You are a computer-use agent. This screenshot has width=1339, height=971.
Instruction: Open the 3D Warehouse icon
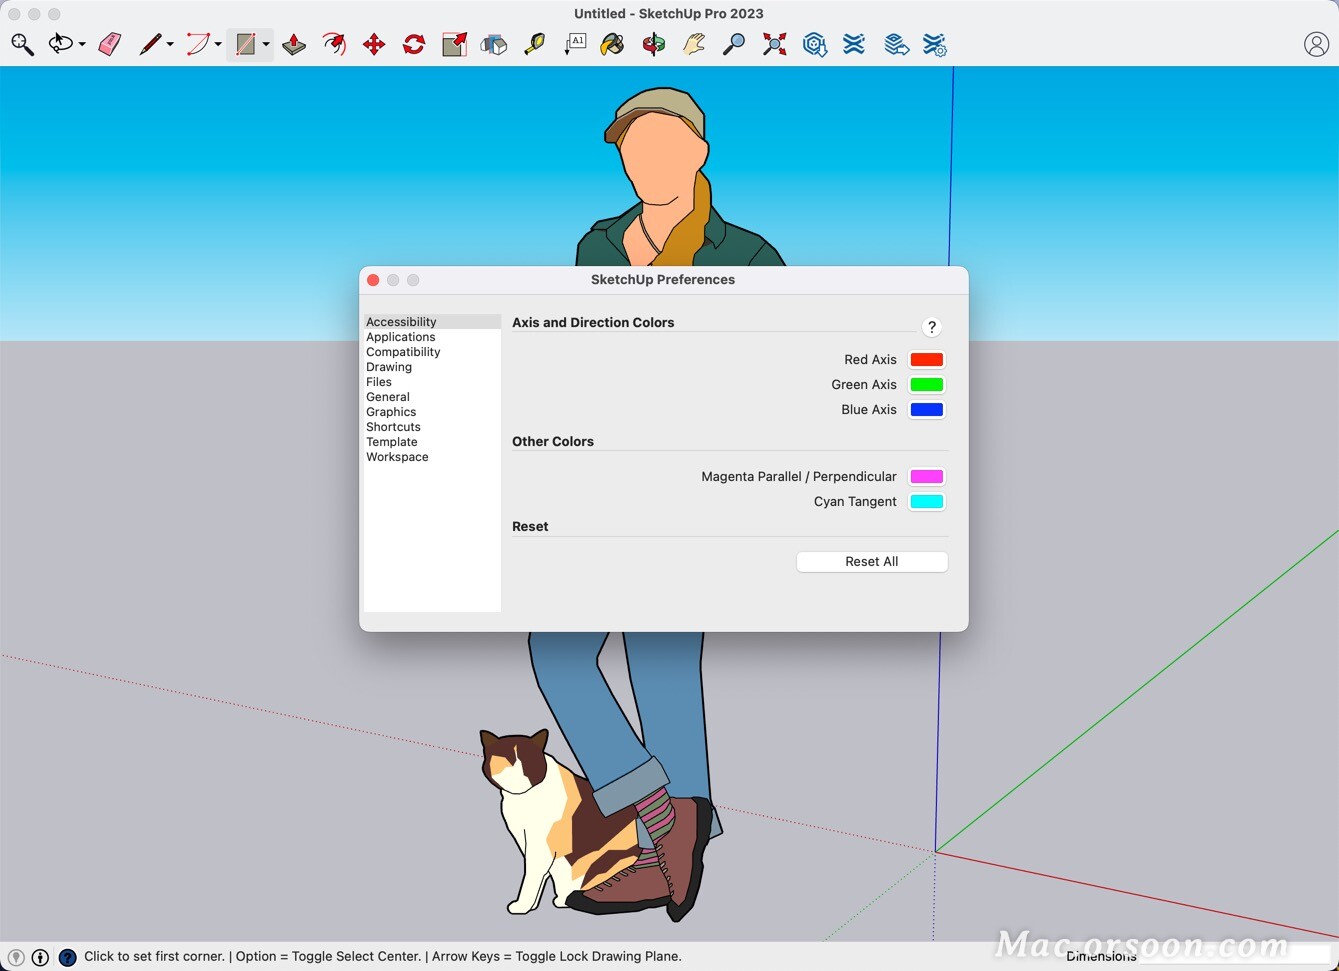815,44
